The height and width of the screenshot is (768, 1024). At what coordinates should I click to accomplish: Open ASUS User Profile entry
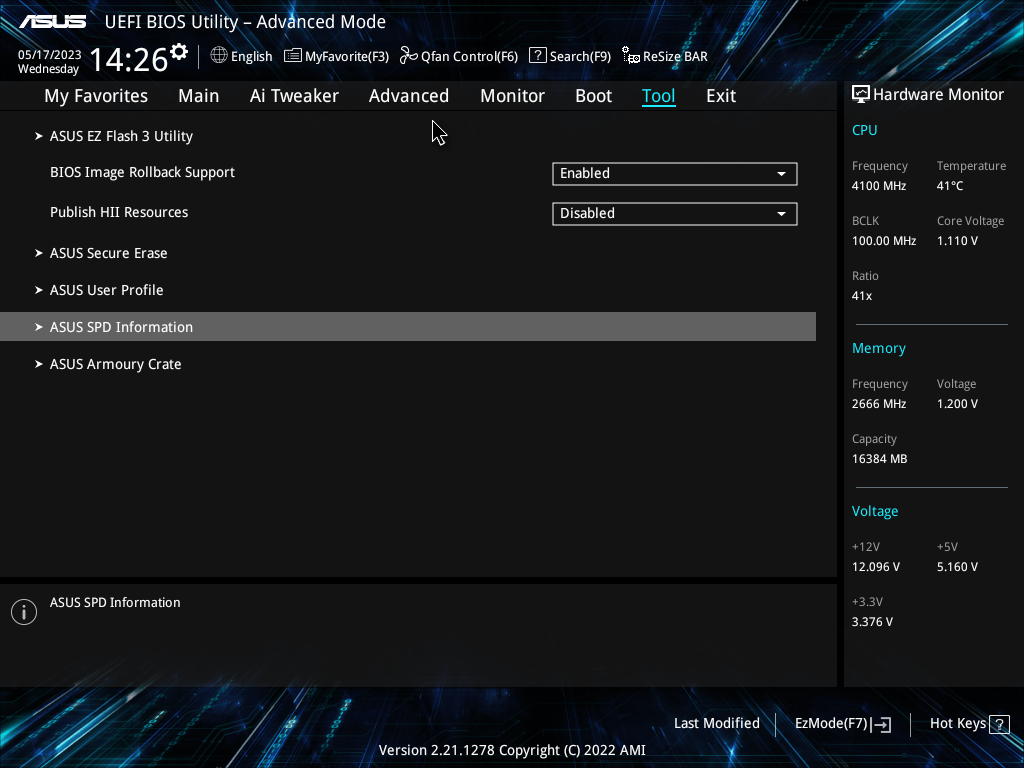click(x=106, y=290)
